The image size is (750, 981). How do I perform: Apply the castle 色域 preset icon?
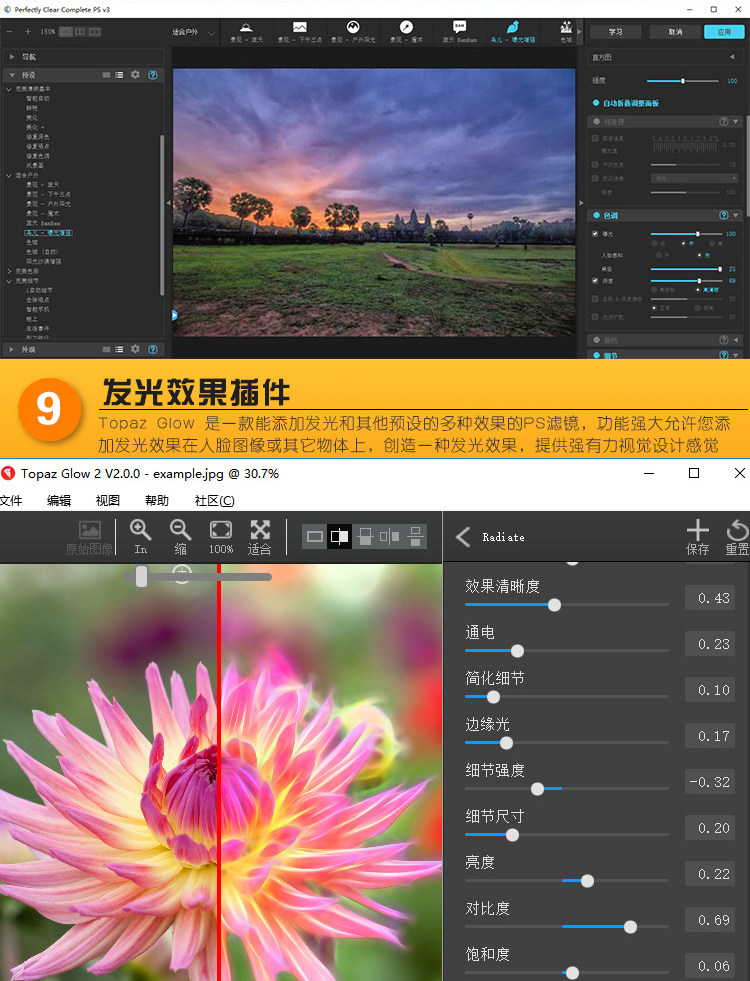pyautogui.click(x=566, y=27)
